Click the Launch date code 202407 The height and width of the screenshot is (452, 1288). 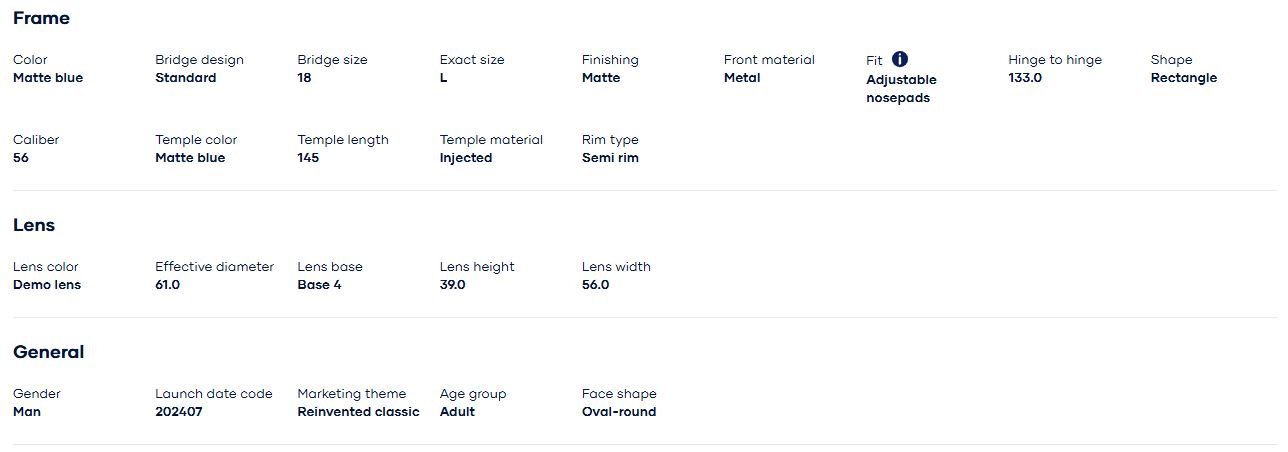point(178,412)
